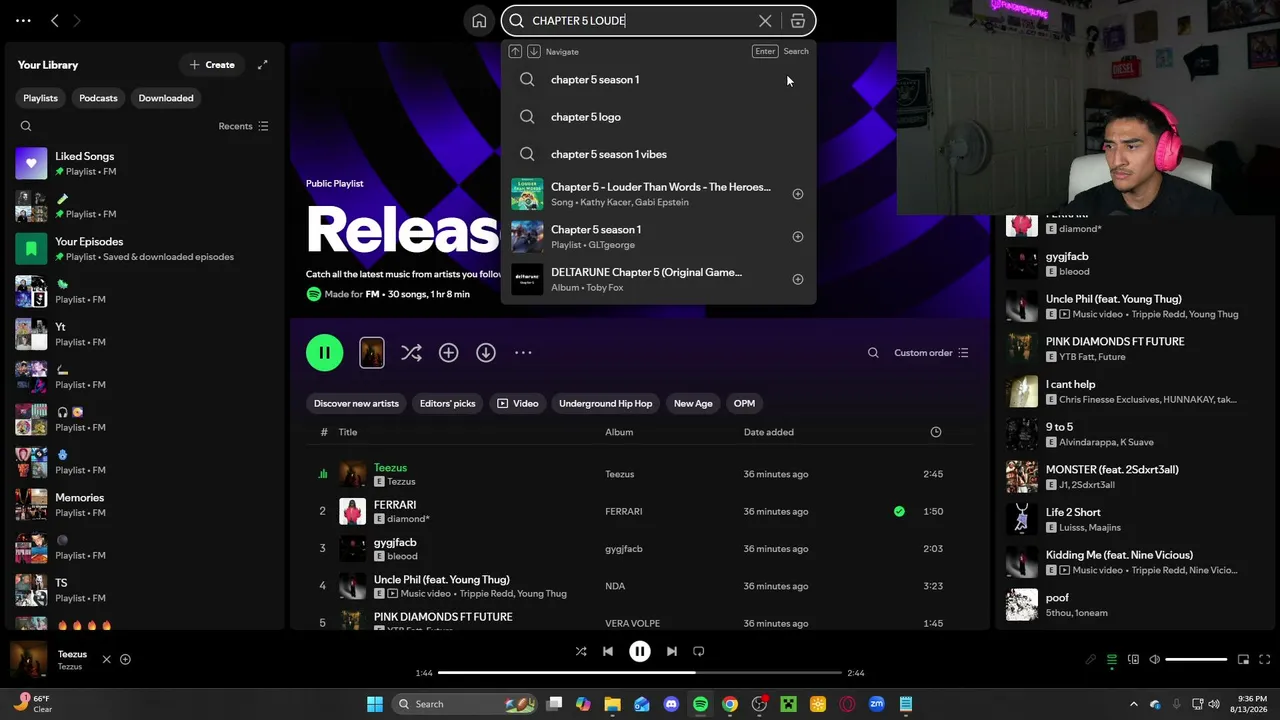
Task: Search within the playlist
Action: [x=873, y=352]
